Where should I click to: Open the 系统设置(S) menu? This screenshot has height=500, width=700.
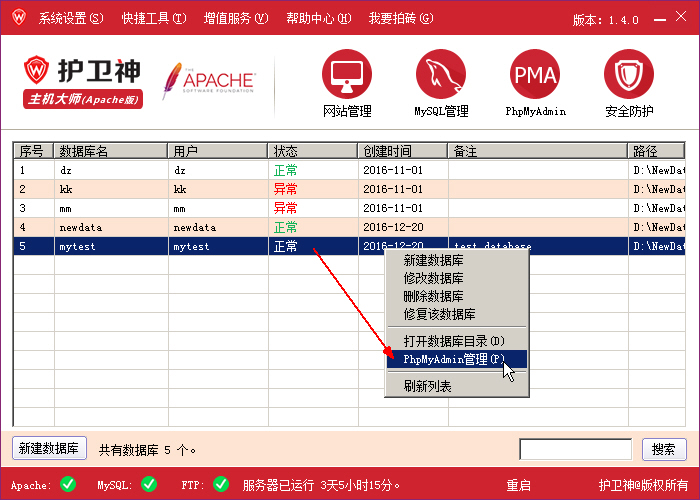(x=71, y=18)
